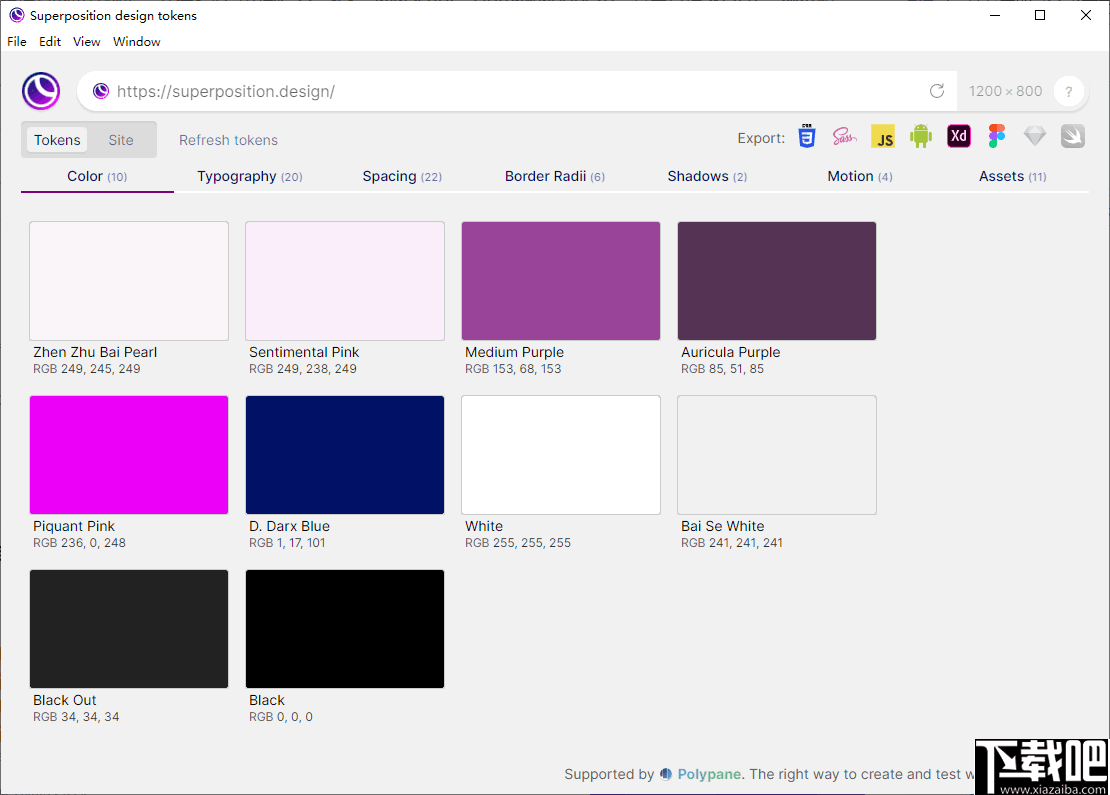Image resolution: width=1110 pixels, height=795 pixels.
Task: Export tokens to Sass
Action: (845, 137)
